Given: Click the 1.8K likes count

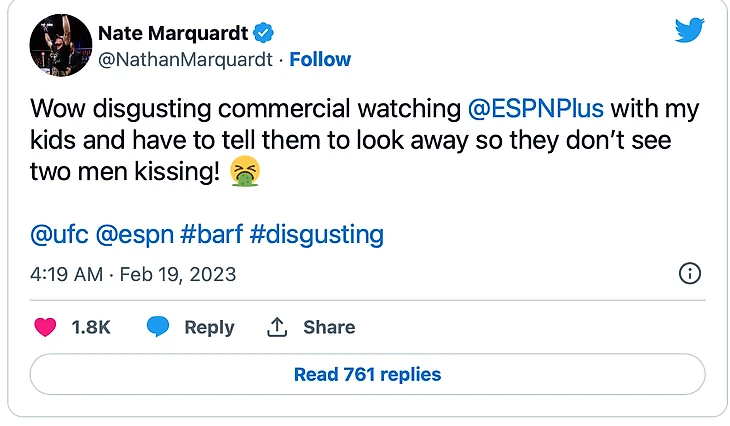Looking at the screenshot, I should (x=91, y=327).
